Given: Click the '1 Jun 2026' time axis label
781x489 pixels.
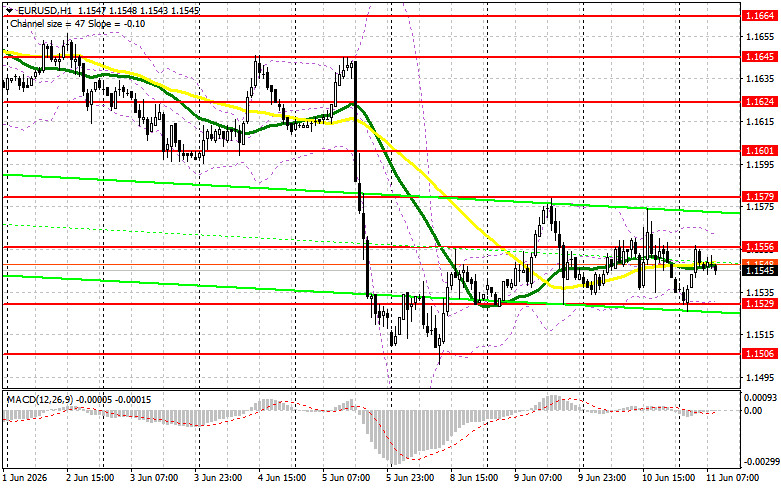Looking at the screenshot, I should point(25,478).
